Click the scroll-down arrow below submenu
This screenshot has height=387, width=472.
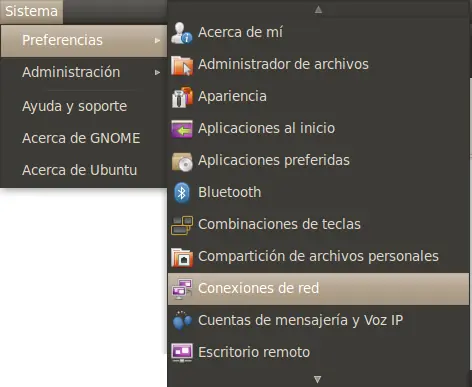(318, 379)
